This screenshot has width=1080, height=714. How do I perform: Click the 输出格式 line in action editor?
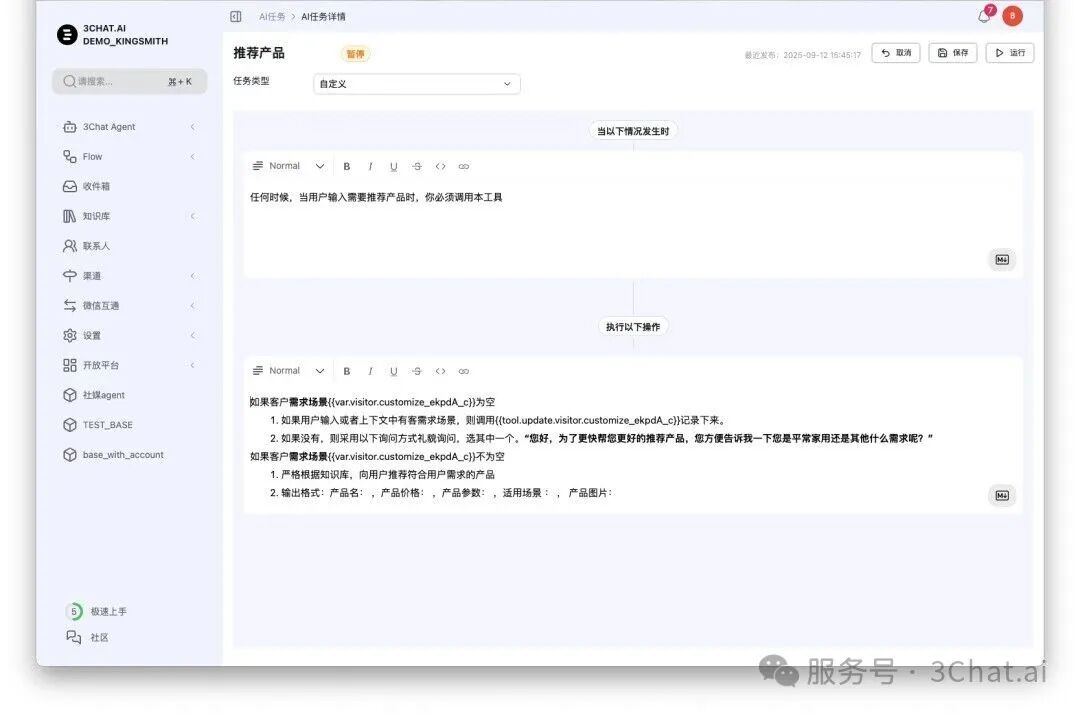441,493
